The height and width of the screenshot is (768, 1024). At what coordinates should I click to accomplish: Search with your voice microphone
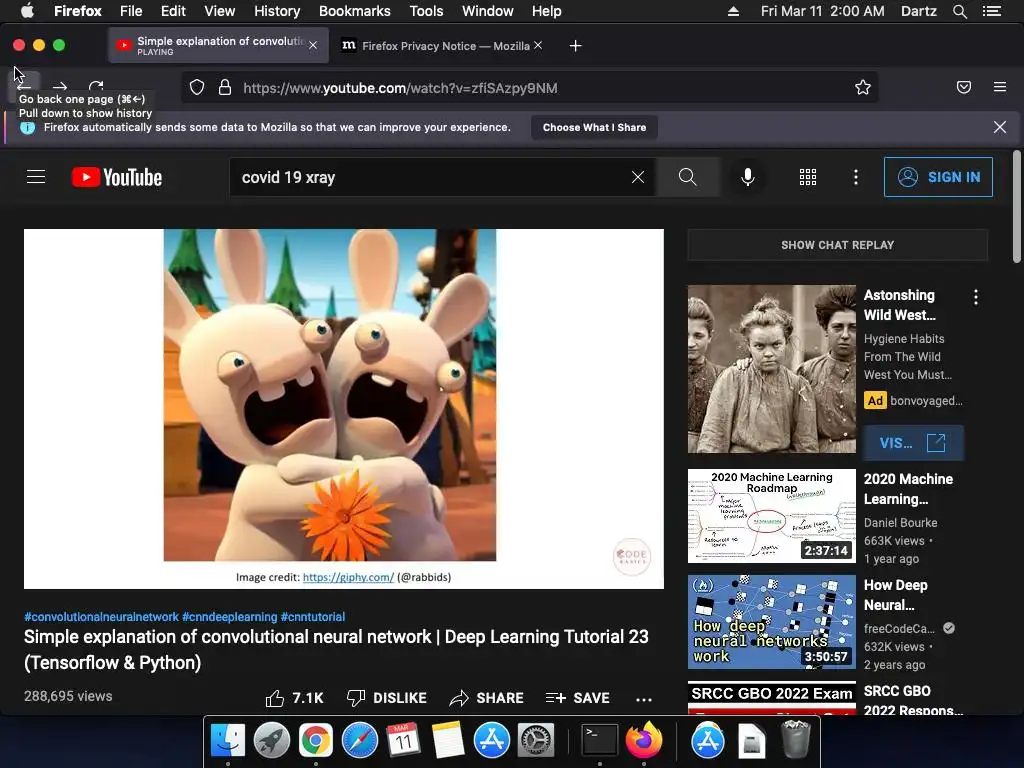[748, 177]
